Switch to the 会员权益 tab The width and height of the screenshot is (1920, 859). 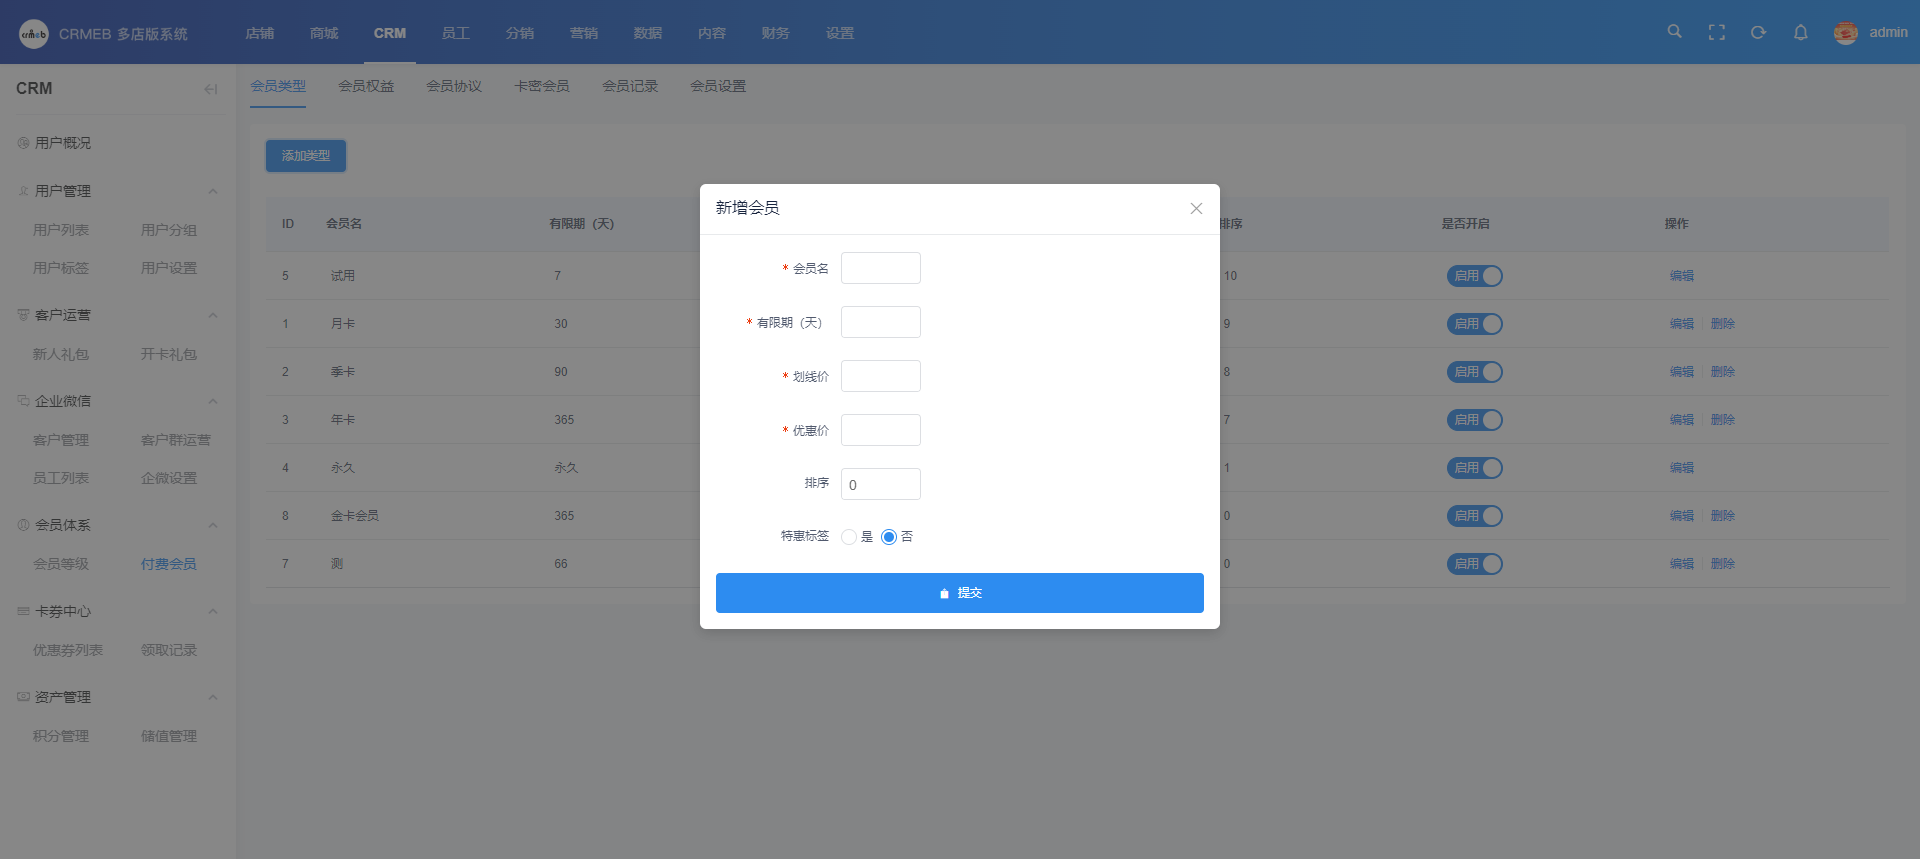(x=366, y=86)
